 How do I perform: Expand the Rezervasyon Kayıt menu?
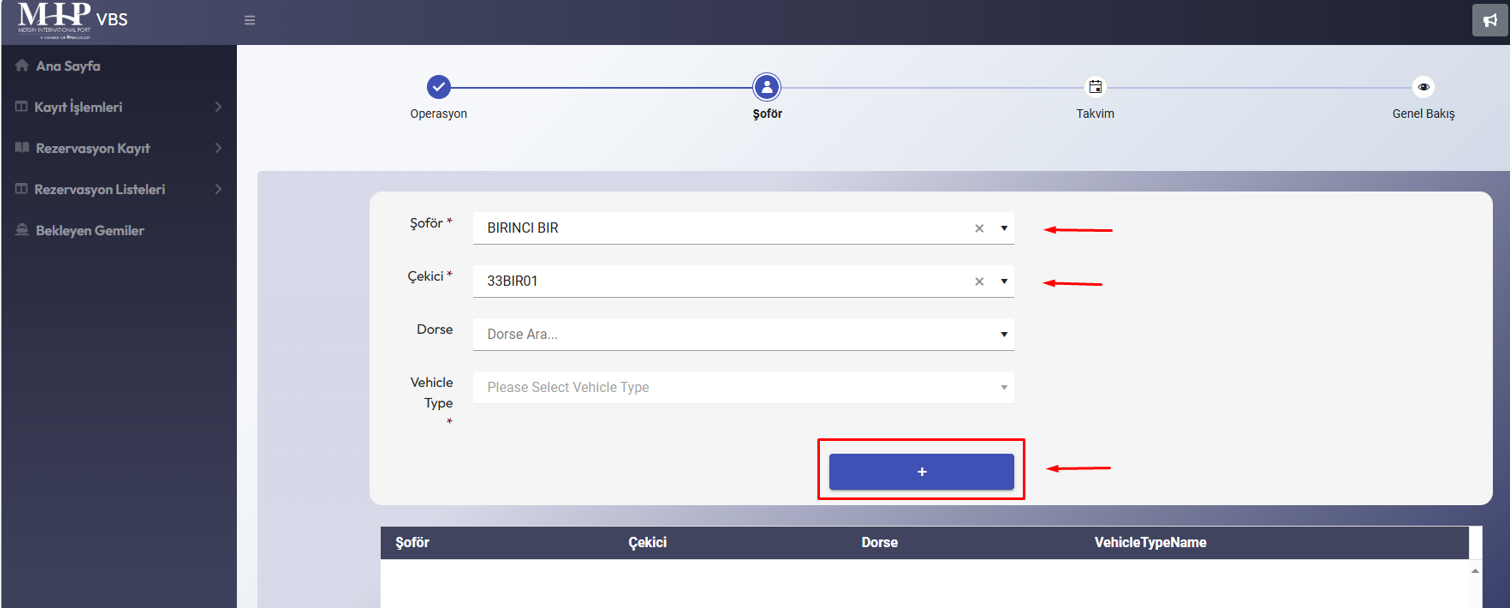[x=118, y=148]
